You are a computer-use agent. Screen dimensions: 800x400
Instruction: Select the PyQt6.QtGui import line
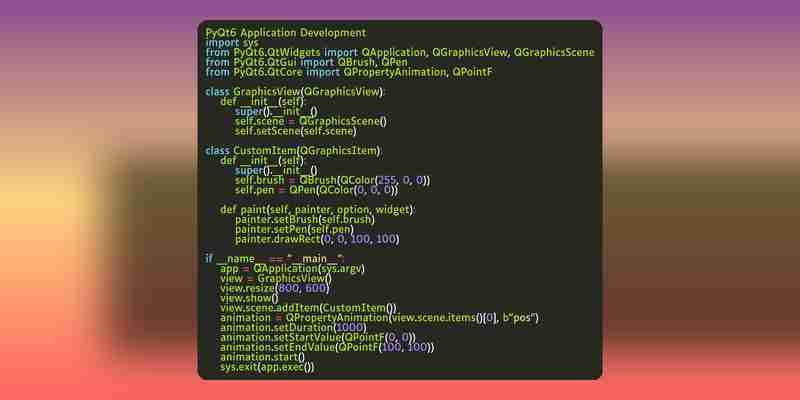click(307, 62)
